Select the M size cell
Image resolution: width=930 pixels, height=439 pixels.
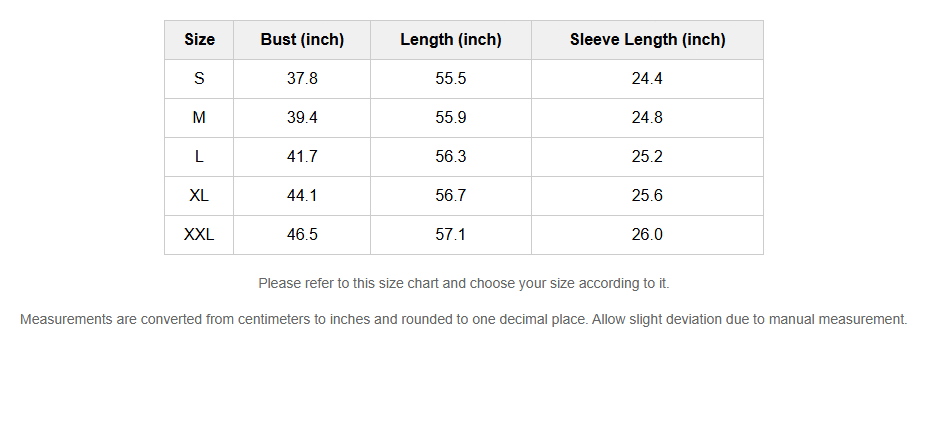tap(199, 118)
